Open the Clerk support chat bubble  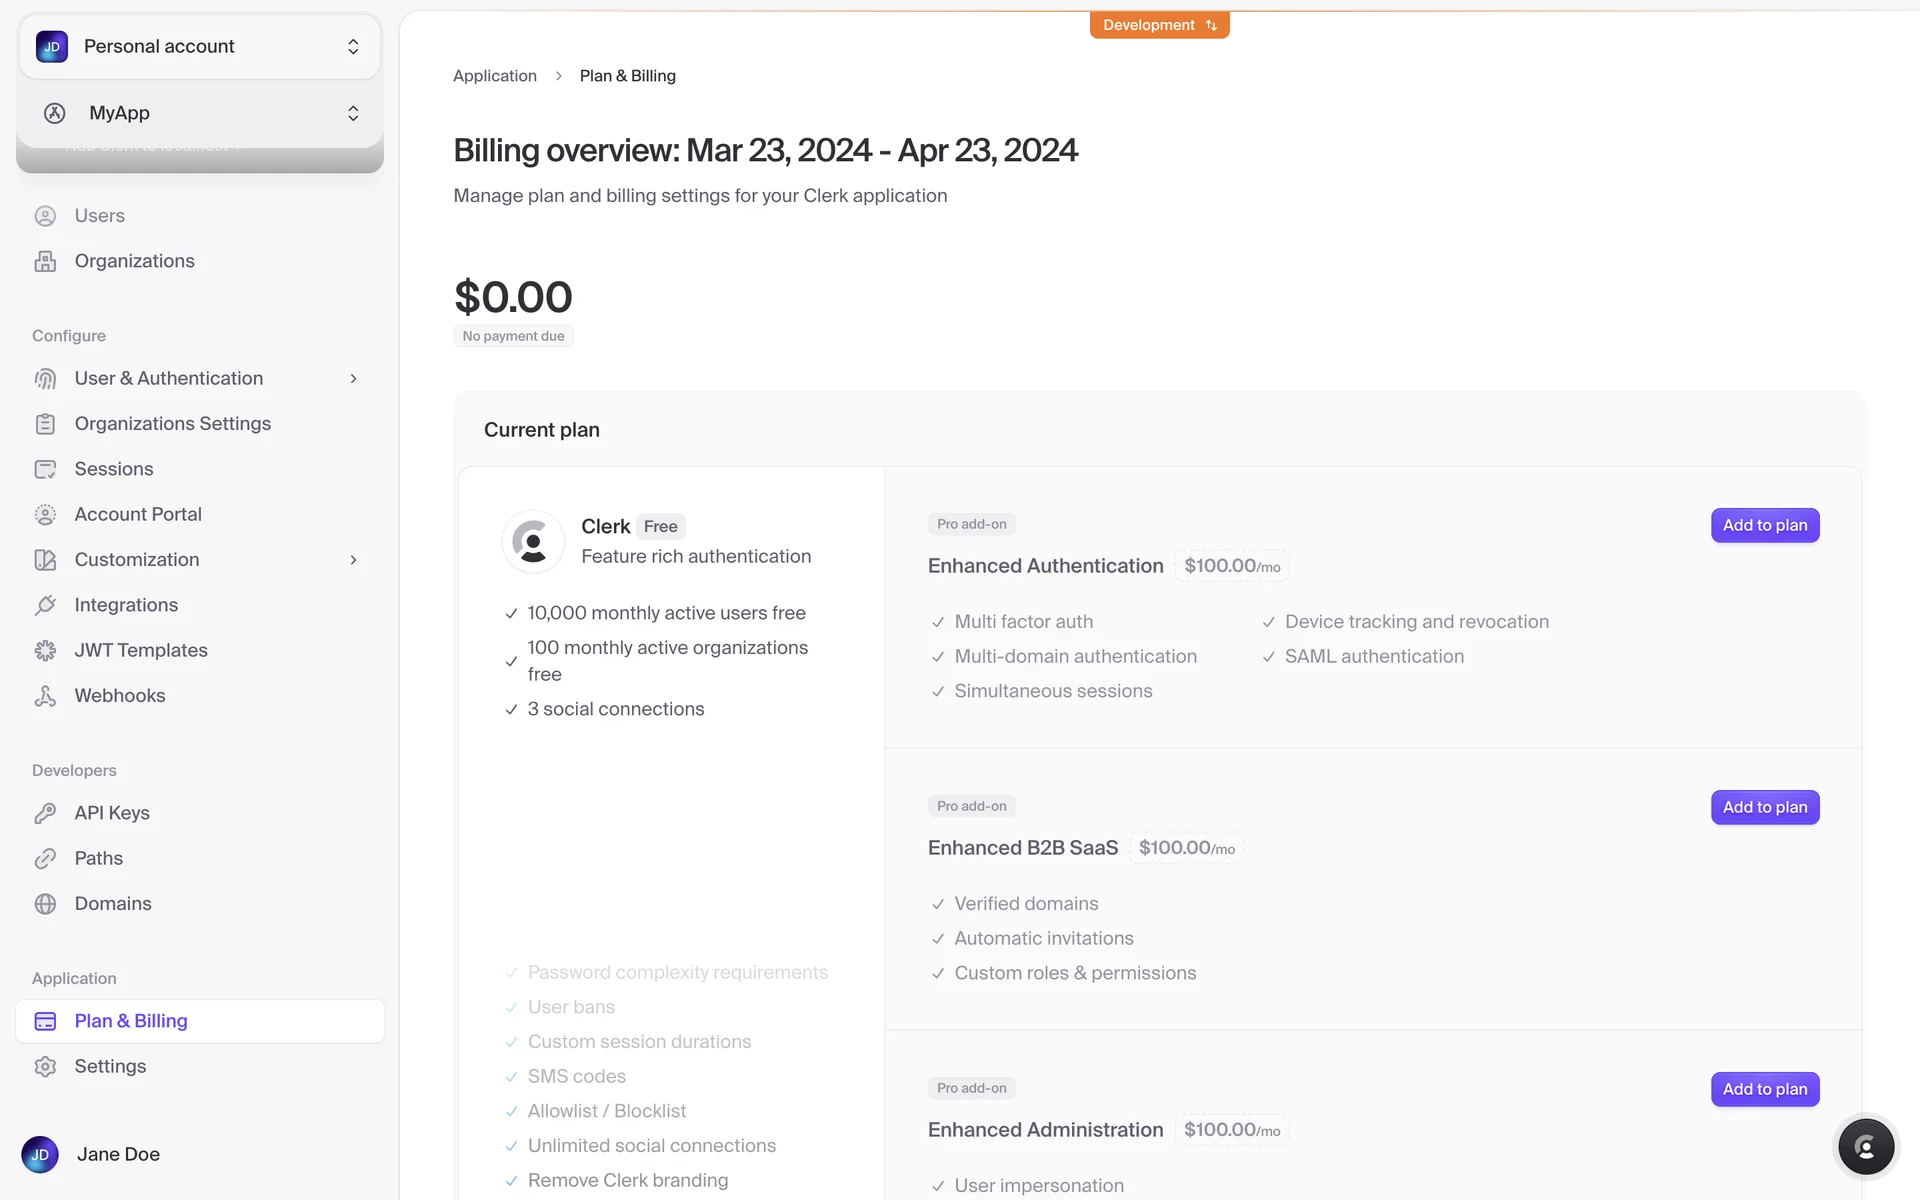(x=1865, y=1147)
